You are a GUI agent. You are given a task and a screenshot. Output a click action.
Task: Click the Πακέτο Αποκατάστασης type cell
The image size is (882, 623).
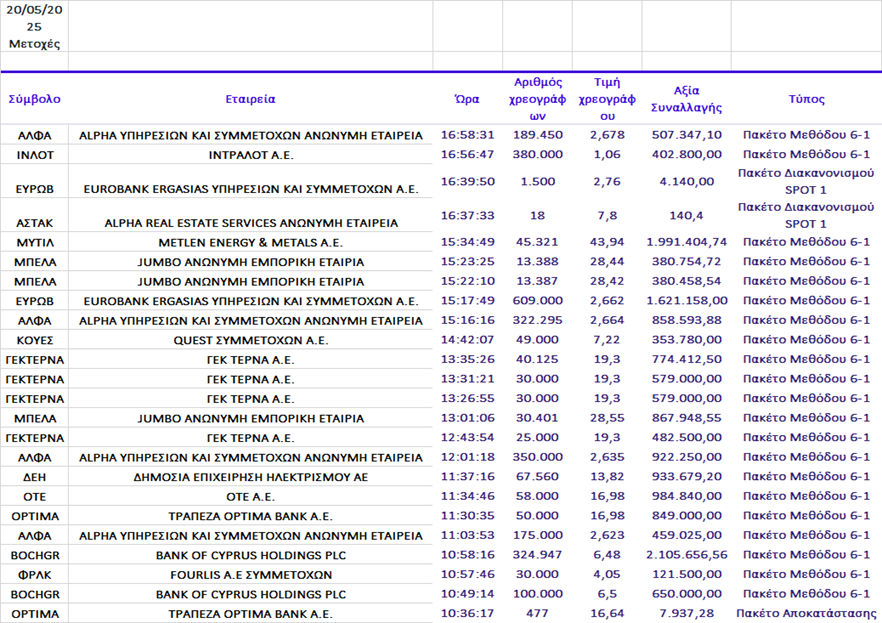806,613
